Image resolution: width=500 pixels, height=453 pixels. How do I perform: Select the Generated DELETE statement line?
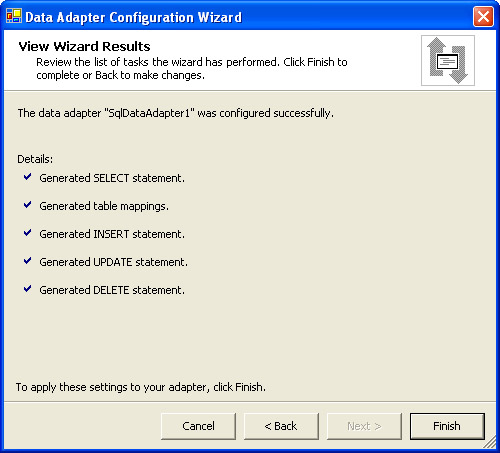(112, 290)
